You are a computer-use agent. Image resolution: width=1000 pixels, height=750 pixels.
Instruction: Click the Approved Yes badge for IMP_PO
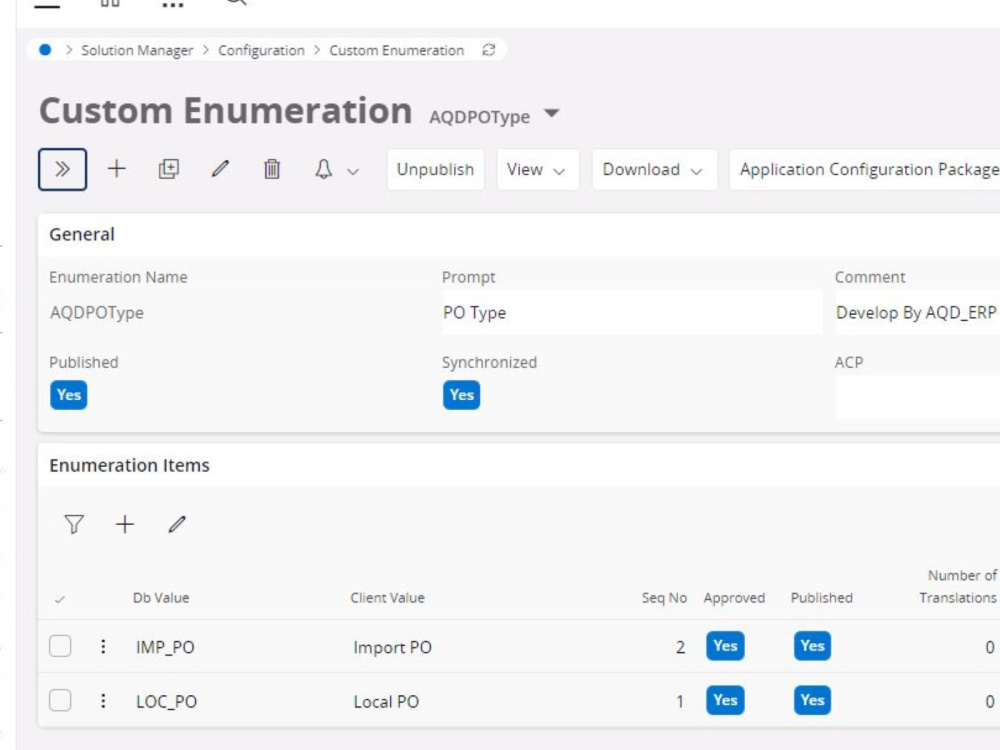pyautogui.click(x=725, y=646)
